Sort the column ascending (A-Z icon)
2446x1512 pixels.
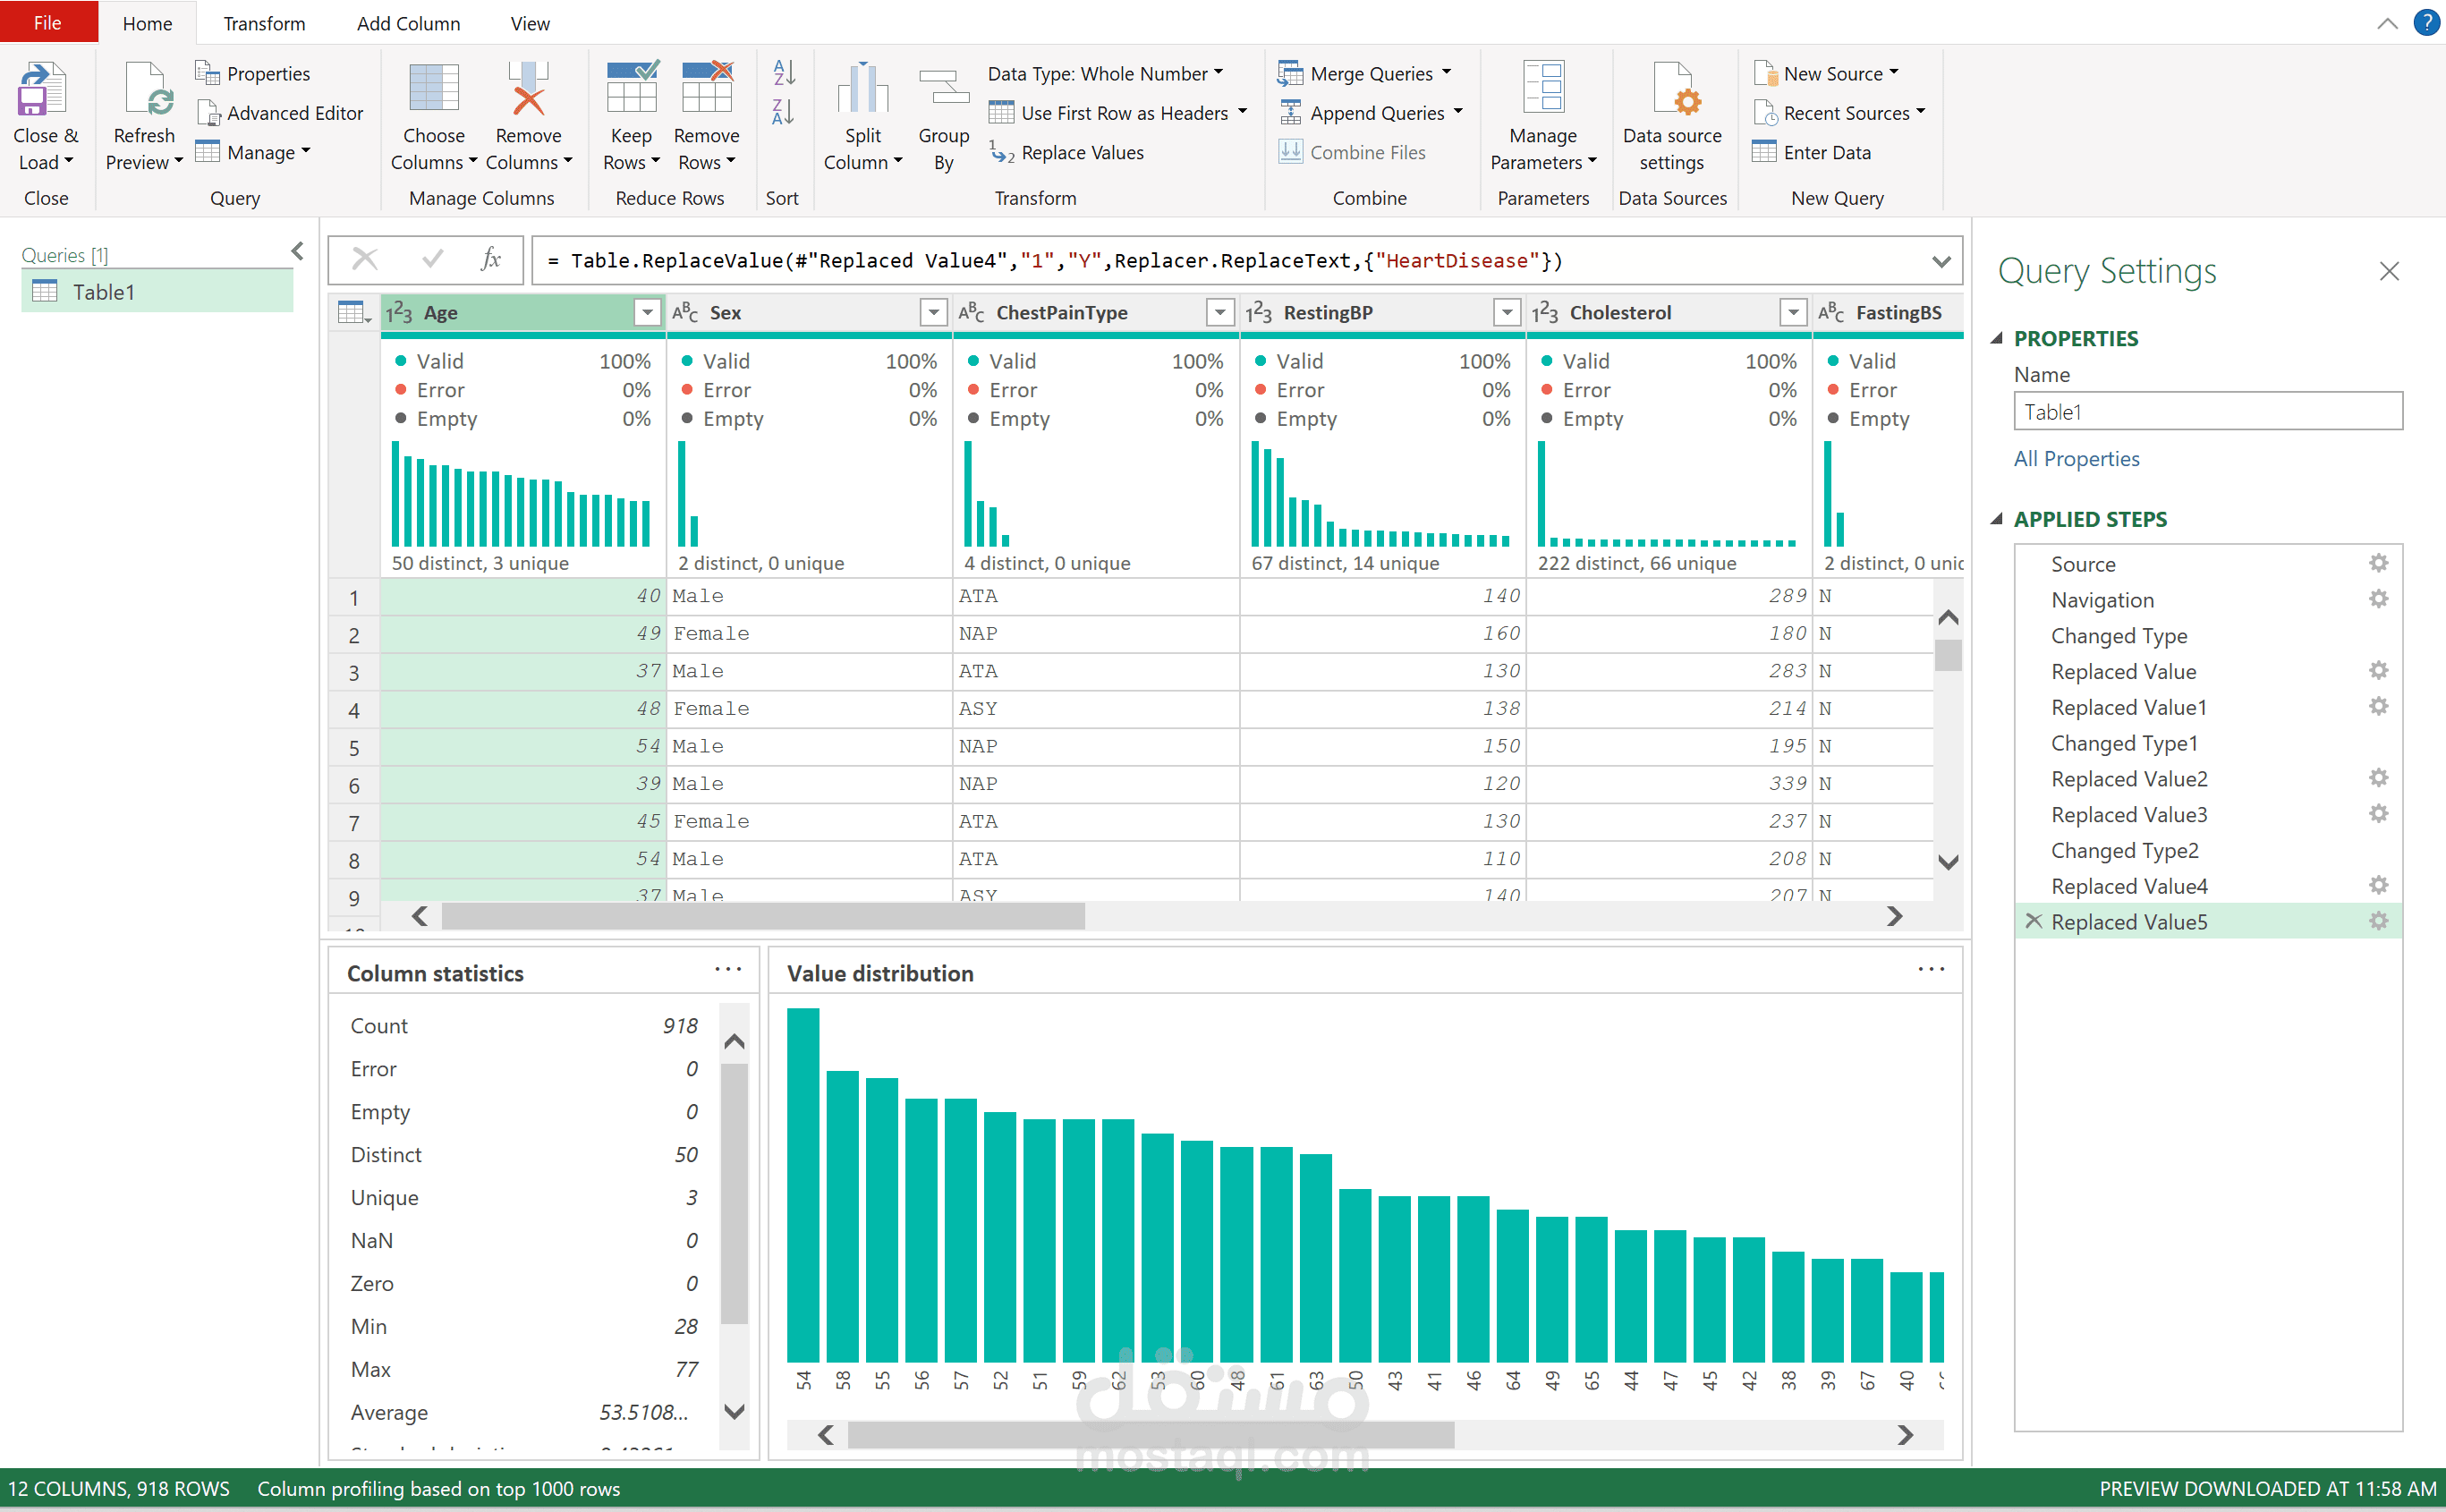[783, 73]
